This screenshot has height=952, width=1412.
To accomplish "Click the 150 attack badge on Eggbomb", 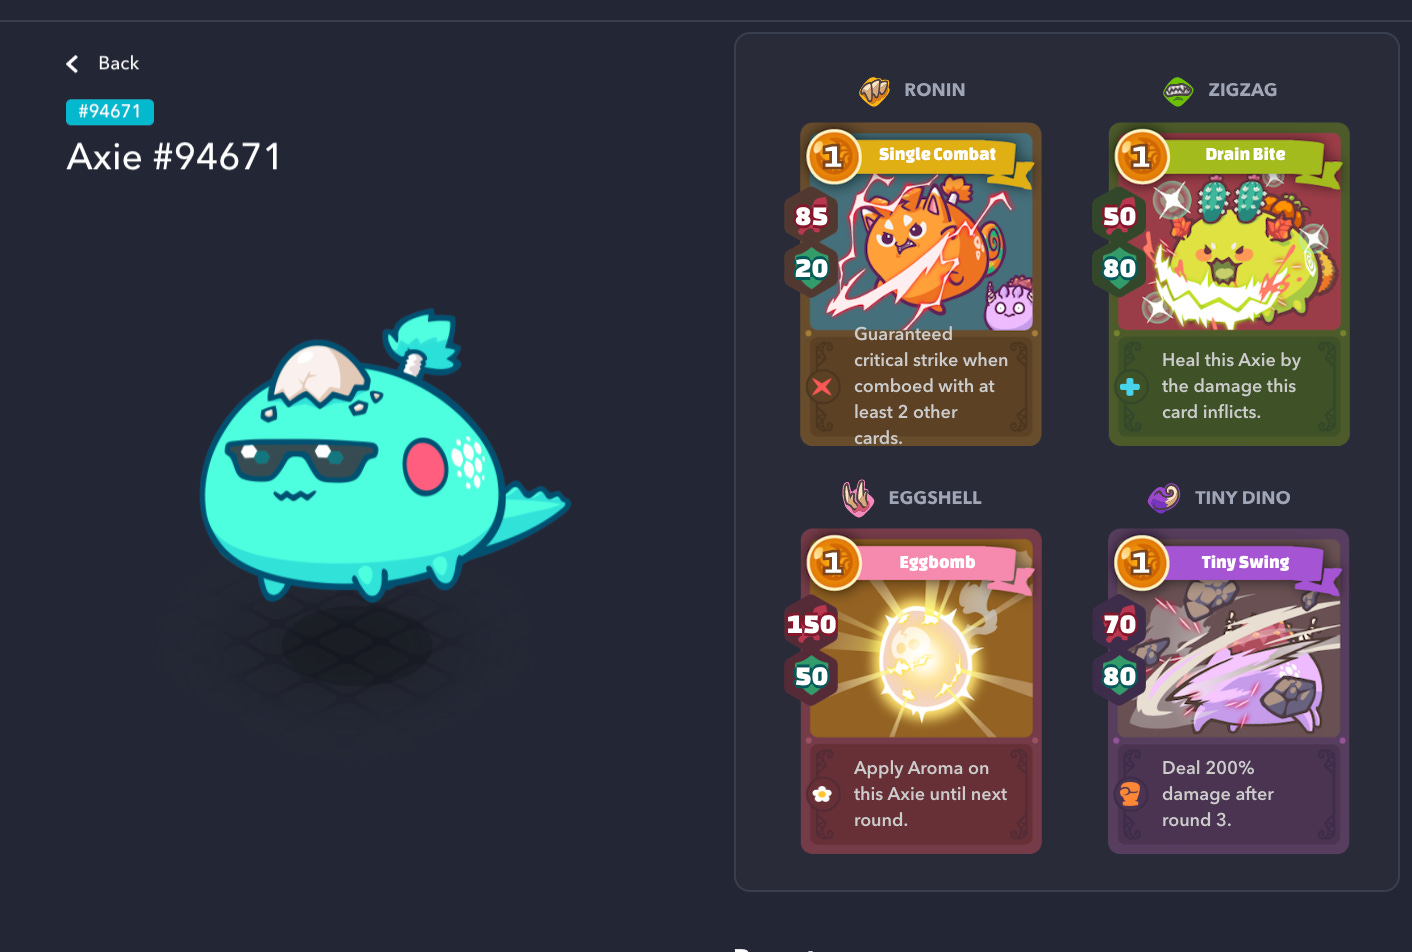I will pyautogui.click(x=811, y=624).
